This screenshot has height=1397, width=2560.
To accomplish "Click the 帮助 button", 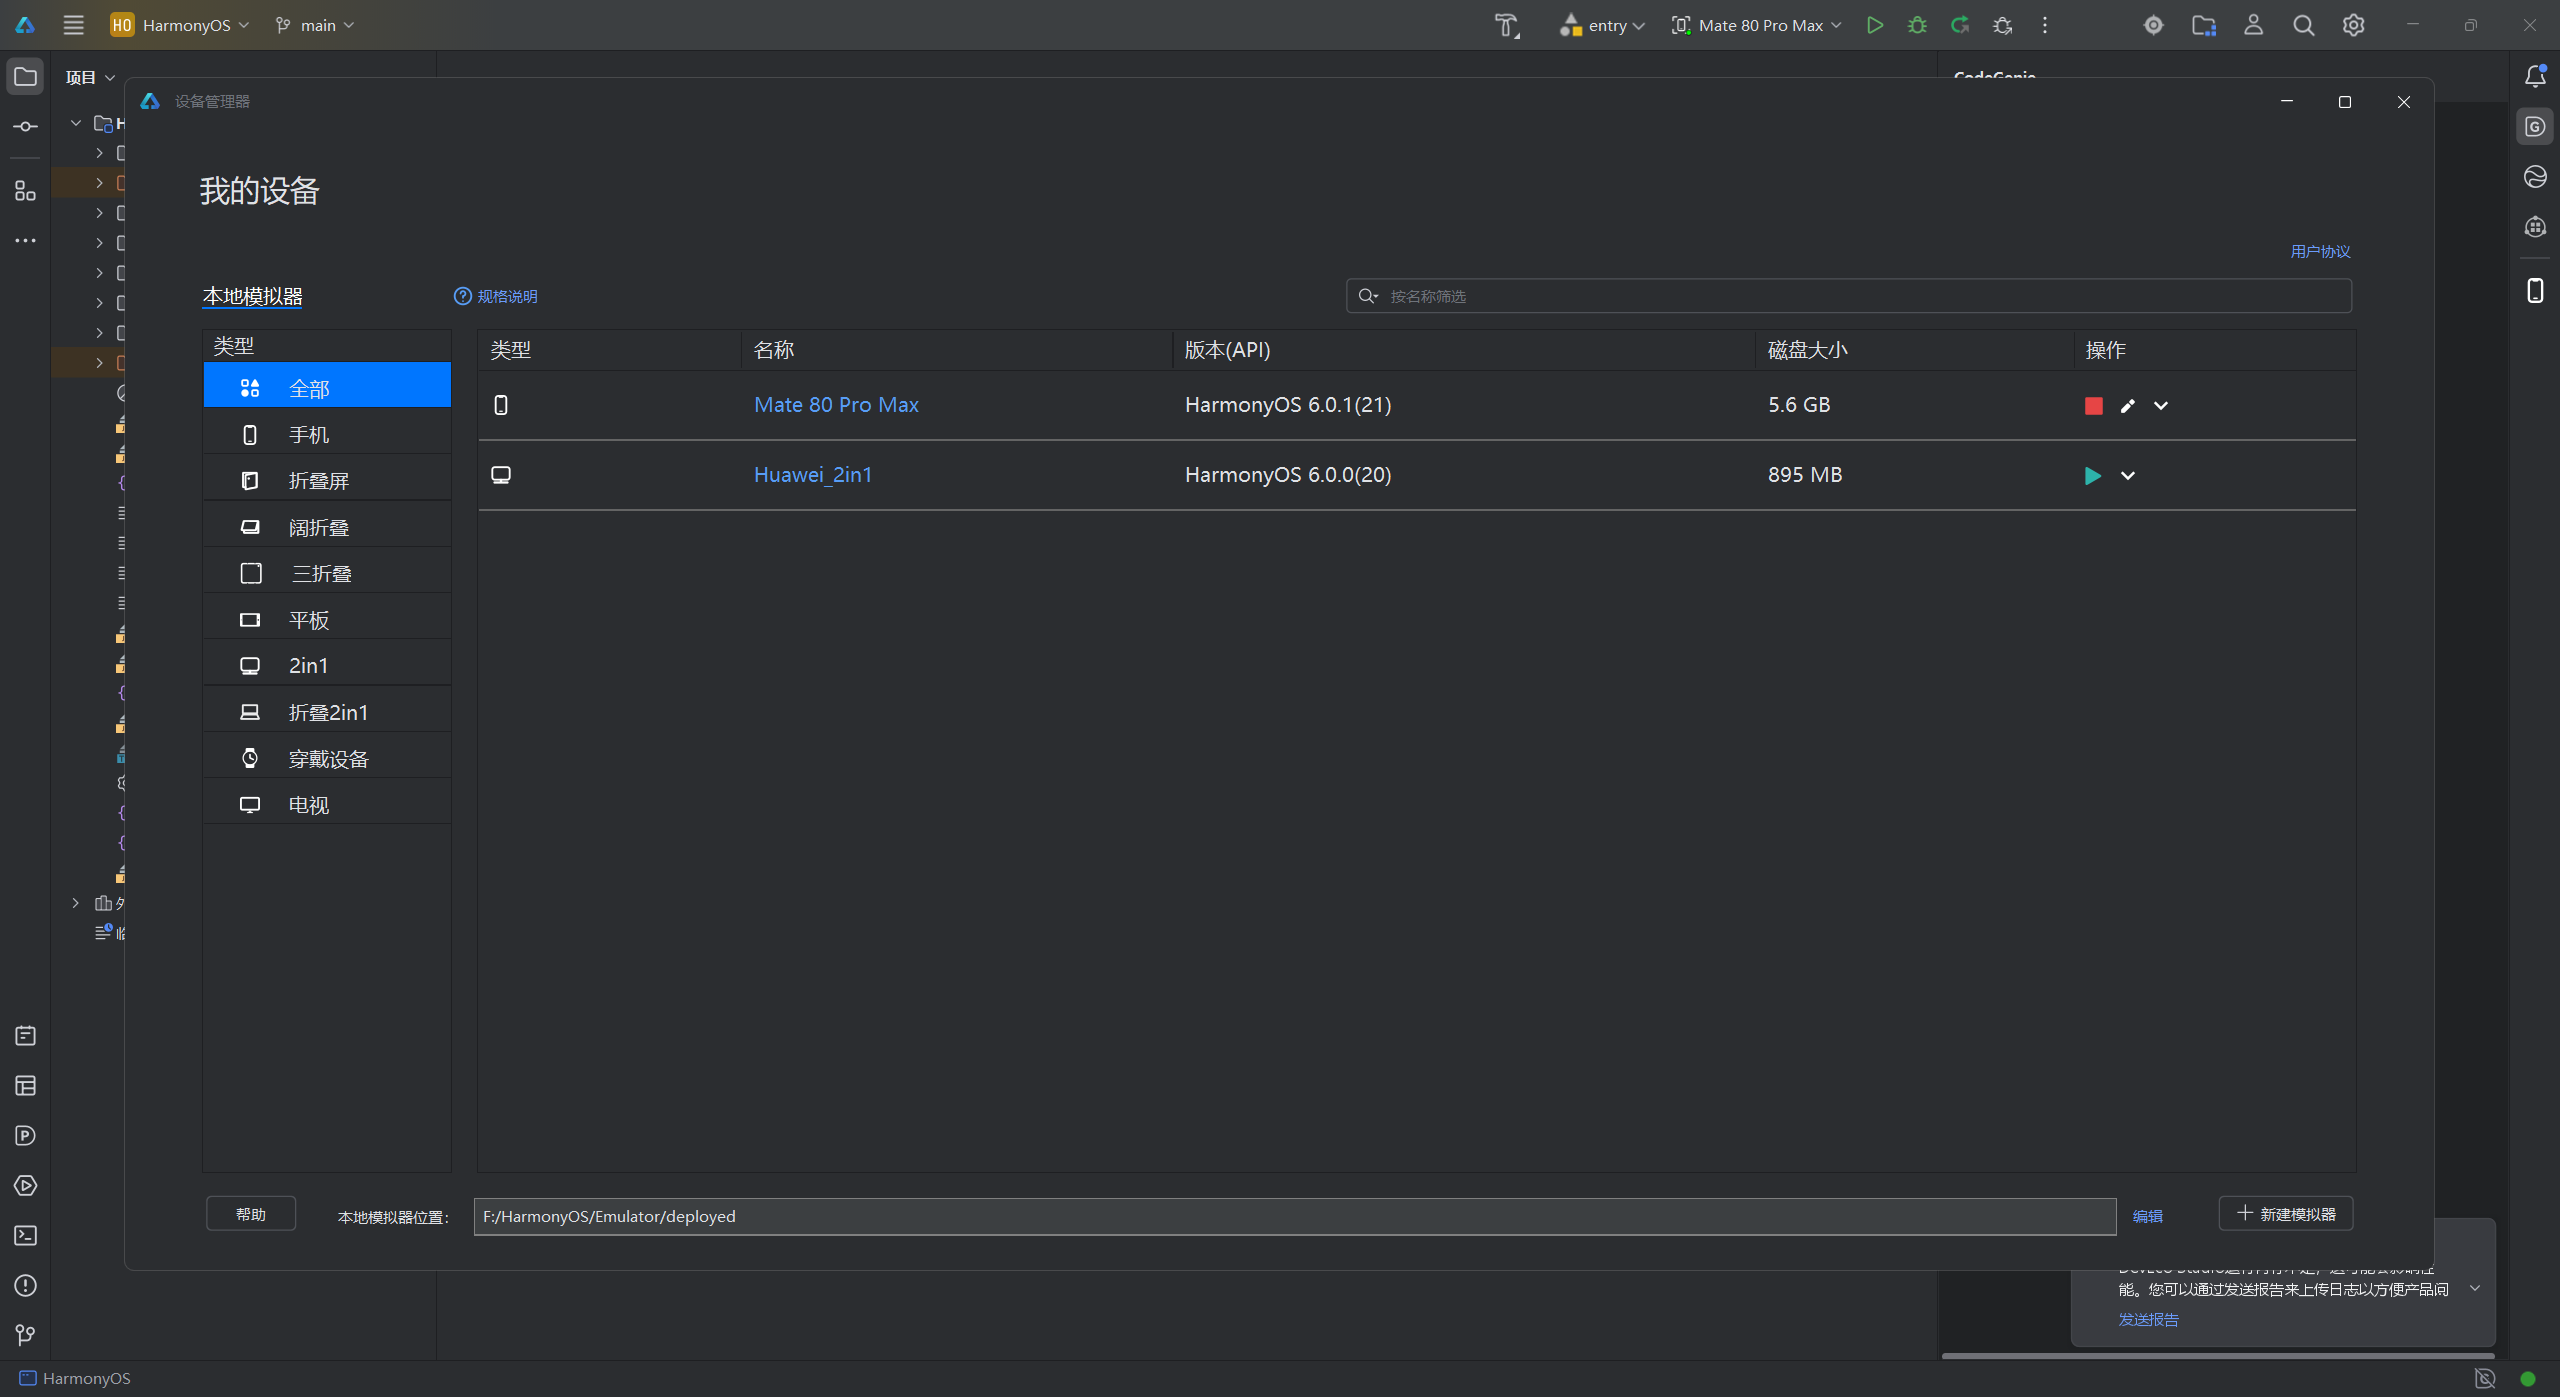I will pos(251,1214).
